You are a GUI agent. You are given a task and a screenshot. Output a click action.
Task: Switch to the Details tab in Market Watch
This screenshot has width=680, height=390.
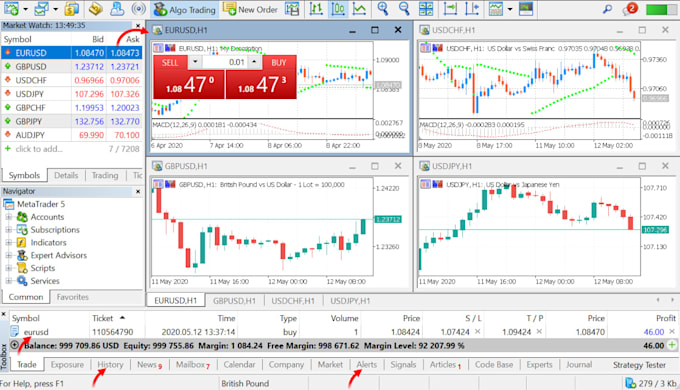(x=66, y=175)
